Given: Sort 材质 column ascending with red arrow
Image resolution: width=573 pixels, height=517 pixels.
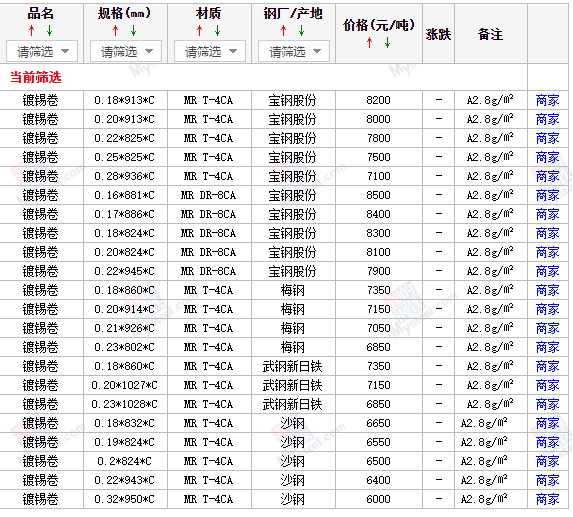Looking at the screenshot, I should pyautogui.click(x=200, y=31).
